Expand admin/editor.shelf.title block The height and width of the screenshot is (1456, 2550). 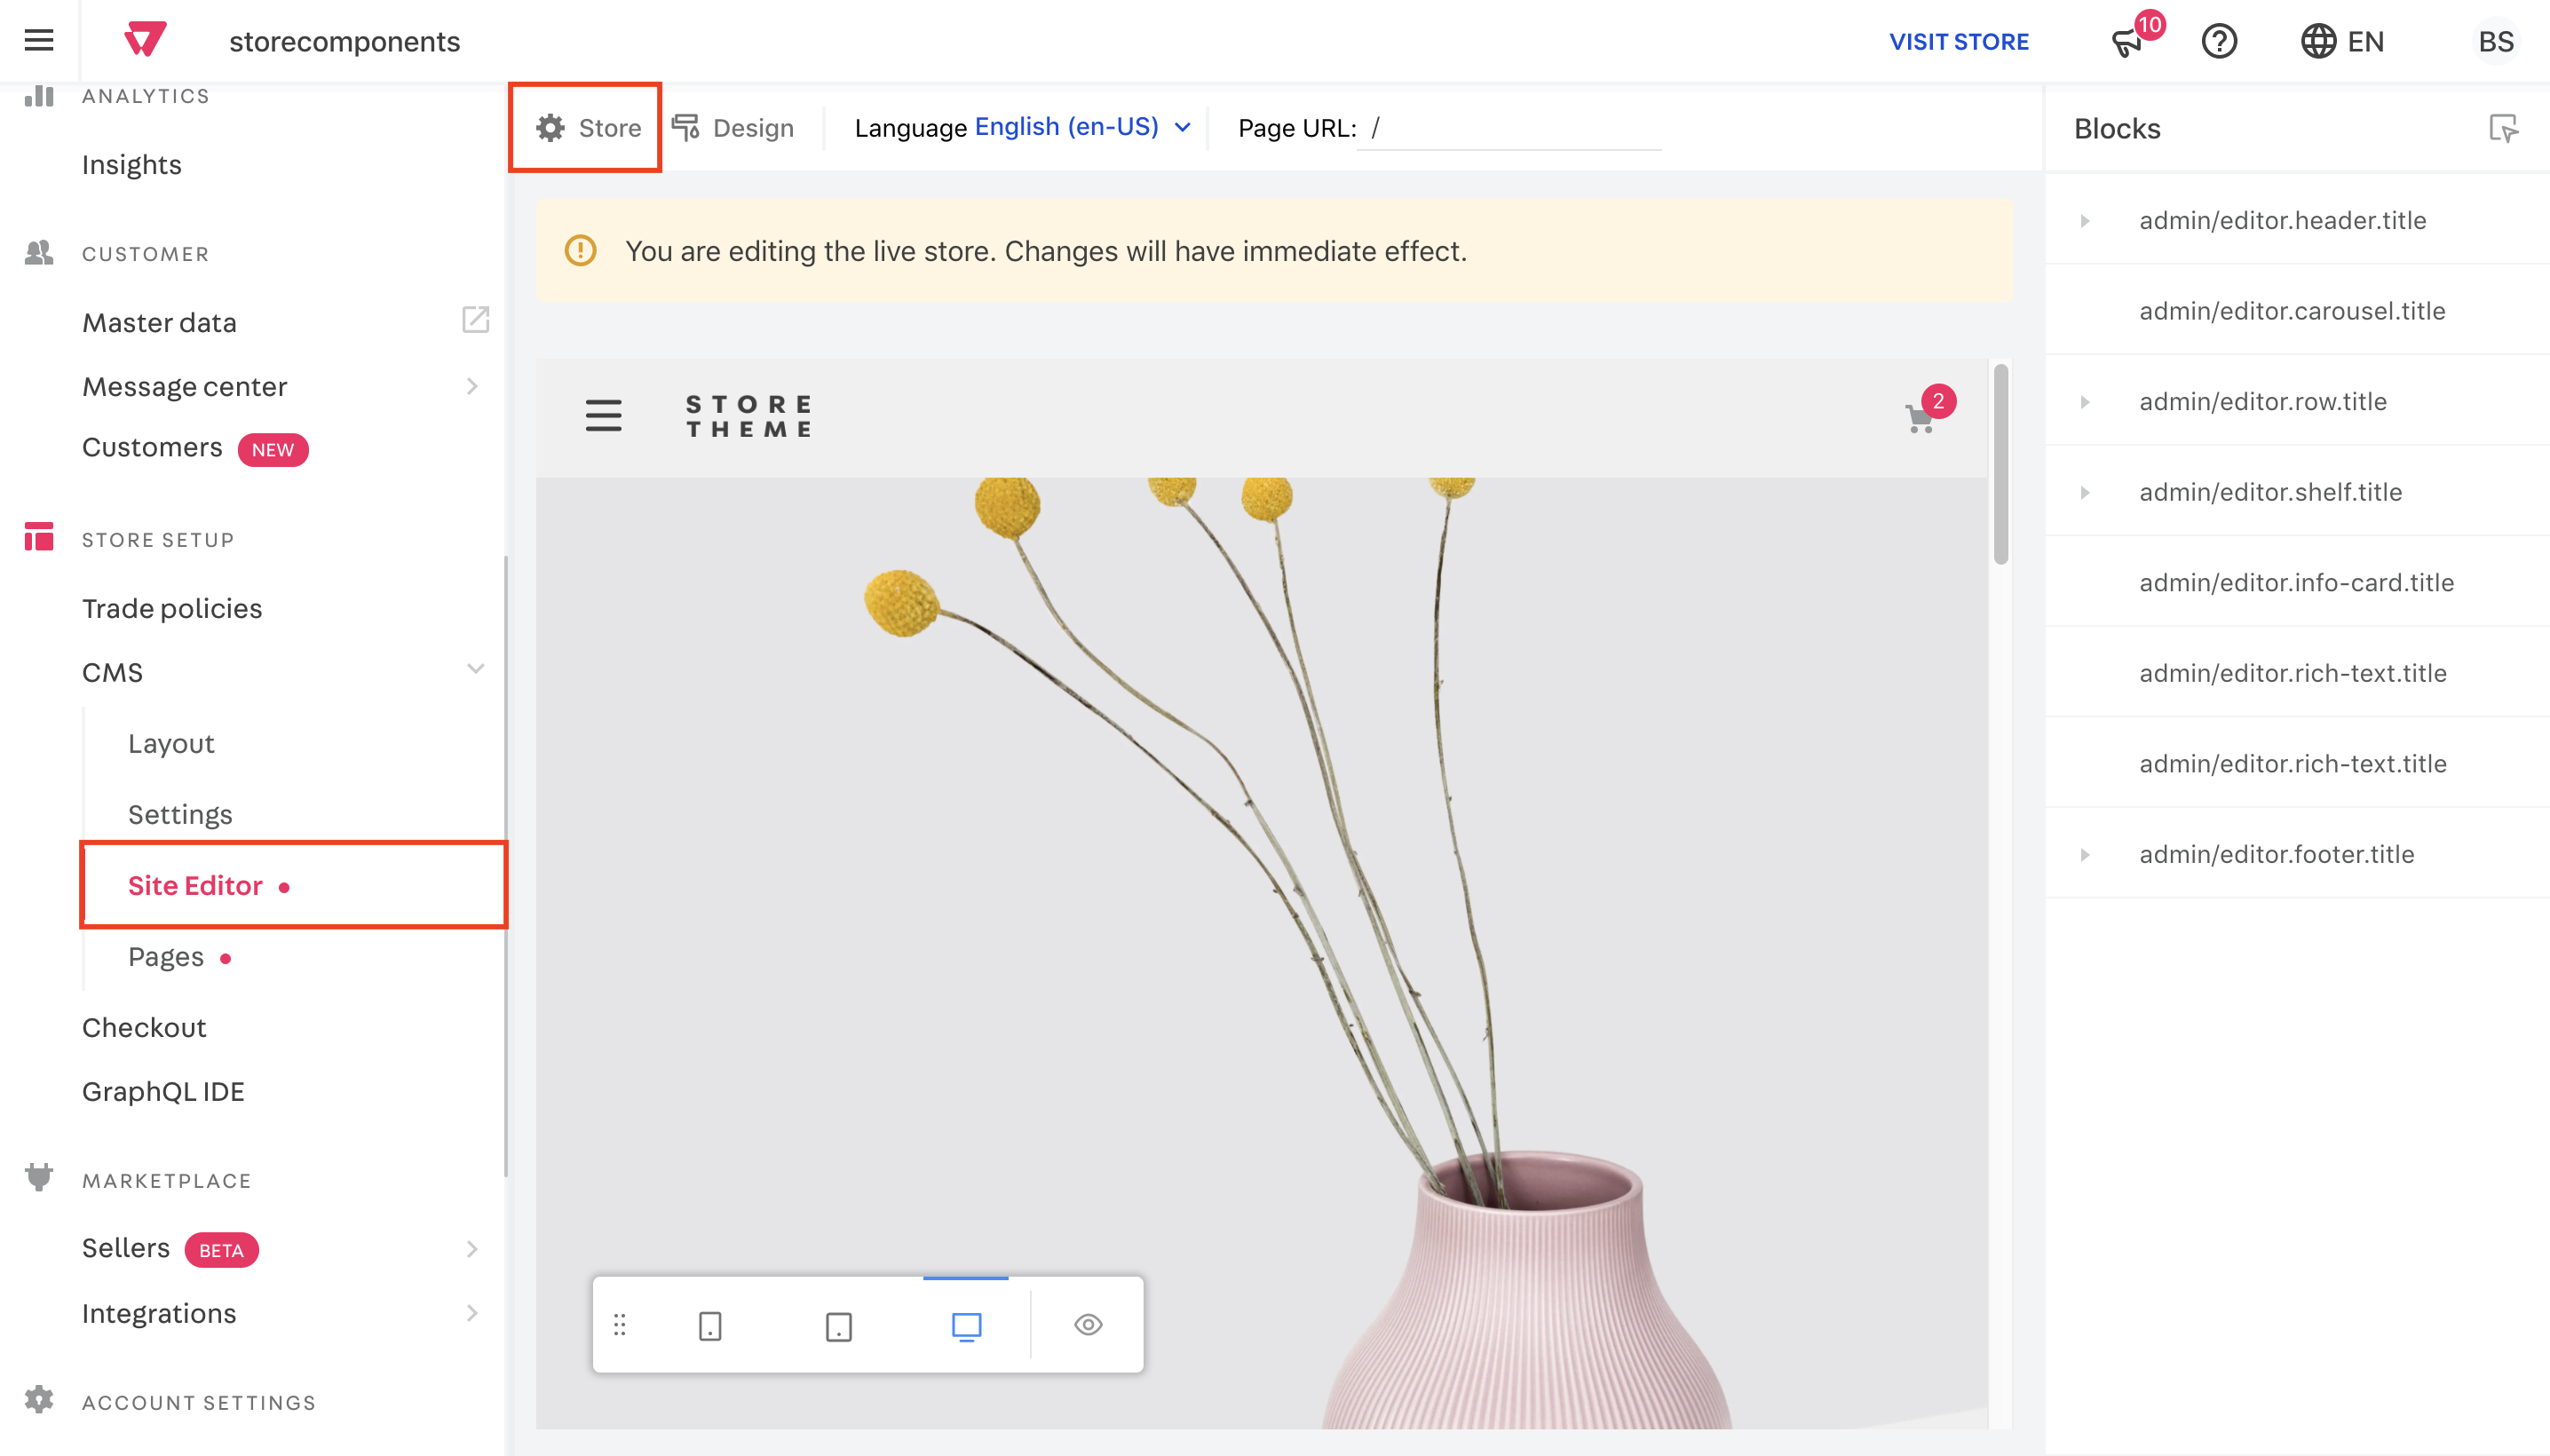click(2085, 493)
